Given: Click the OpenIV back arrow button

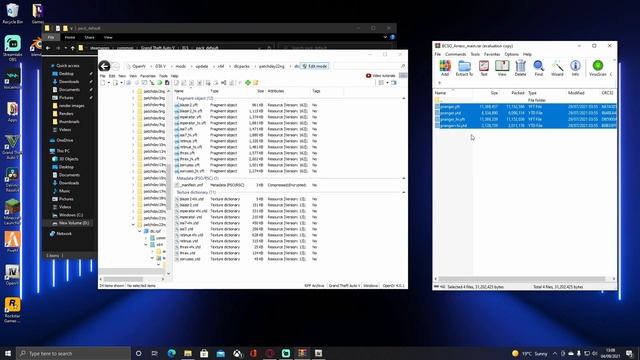Looking at the screenshot, I should tap(104, 66).
